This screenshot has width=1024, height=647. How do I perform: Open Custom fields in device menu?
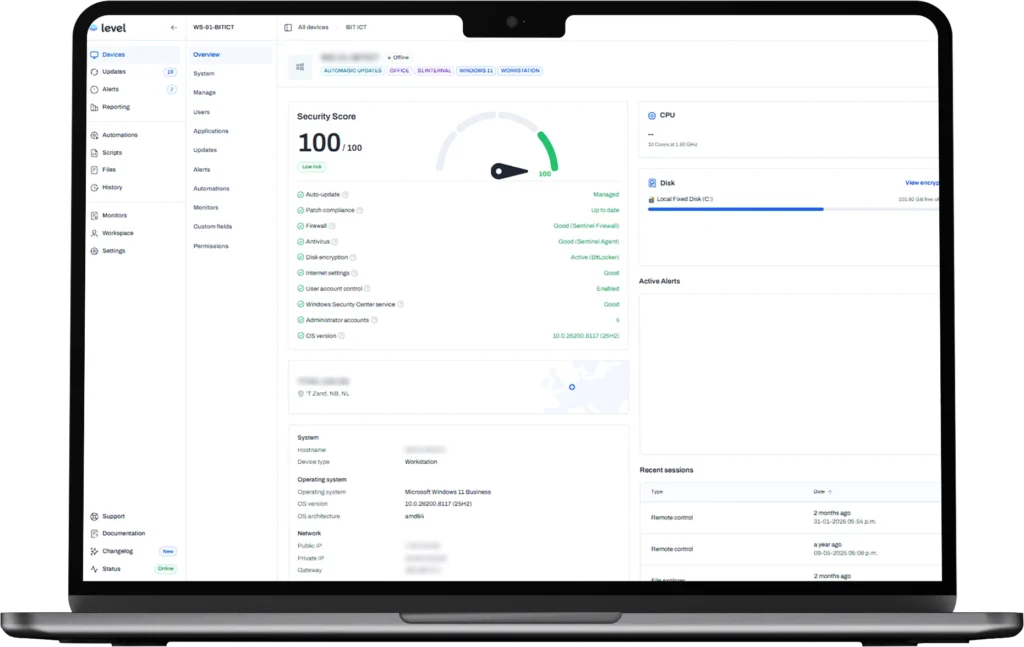pos(212,227)
